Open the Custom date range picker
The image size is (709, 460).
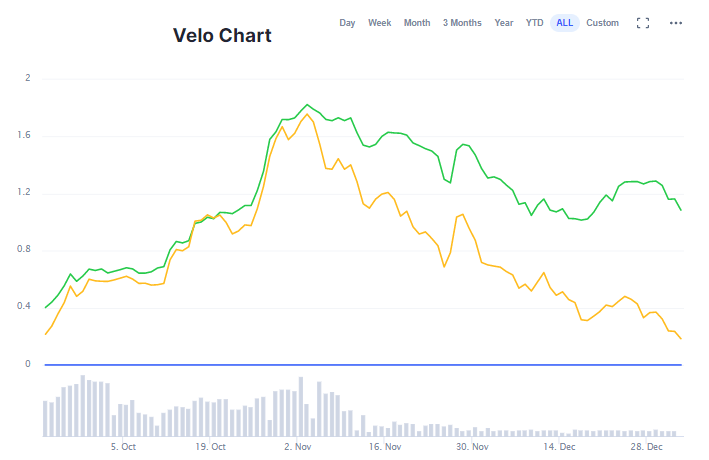coord(602,23)
